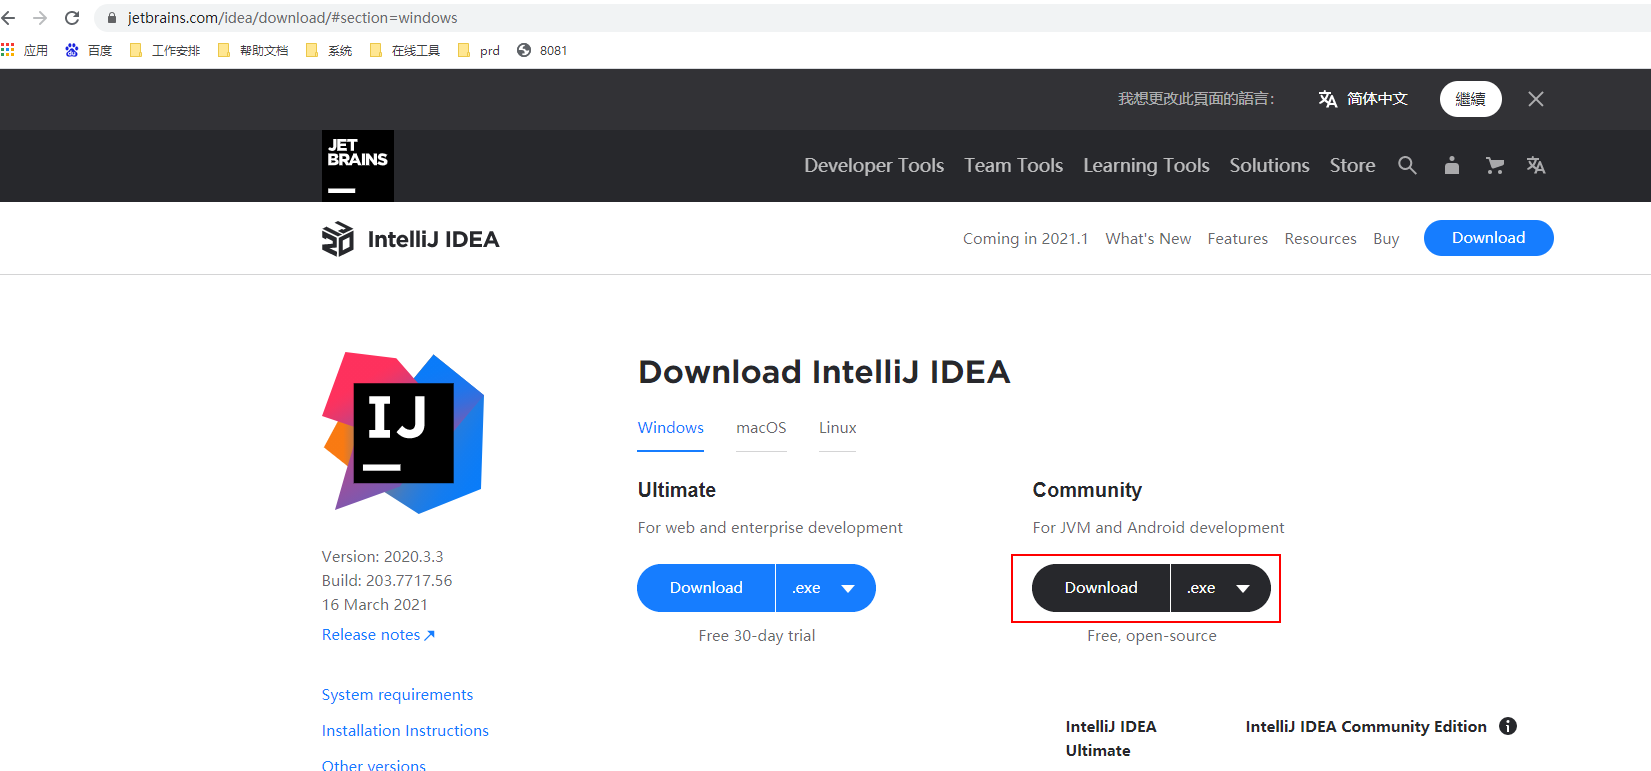Click the IntelliJ IDEA Community Edition comparison heading
Viewport: 1651px width, 771px height.
pos(1366,727)
